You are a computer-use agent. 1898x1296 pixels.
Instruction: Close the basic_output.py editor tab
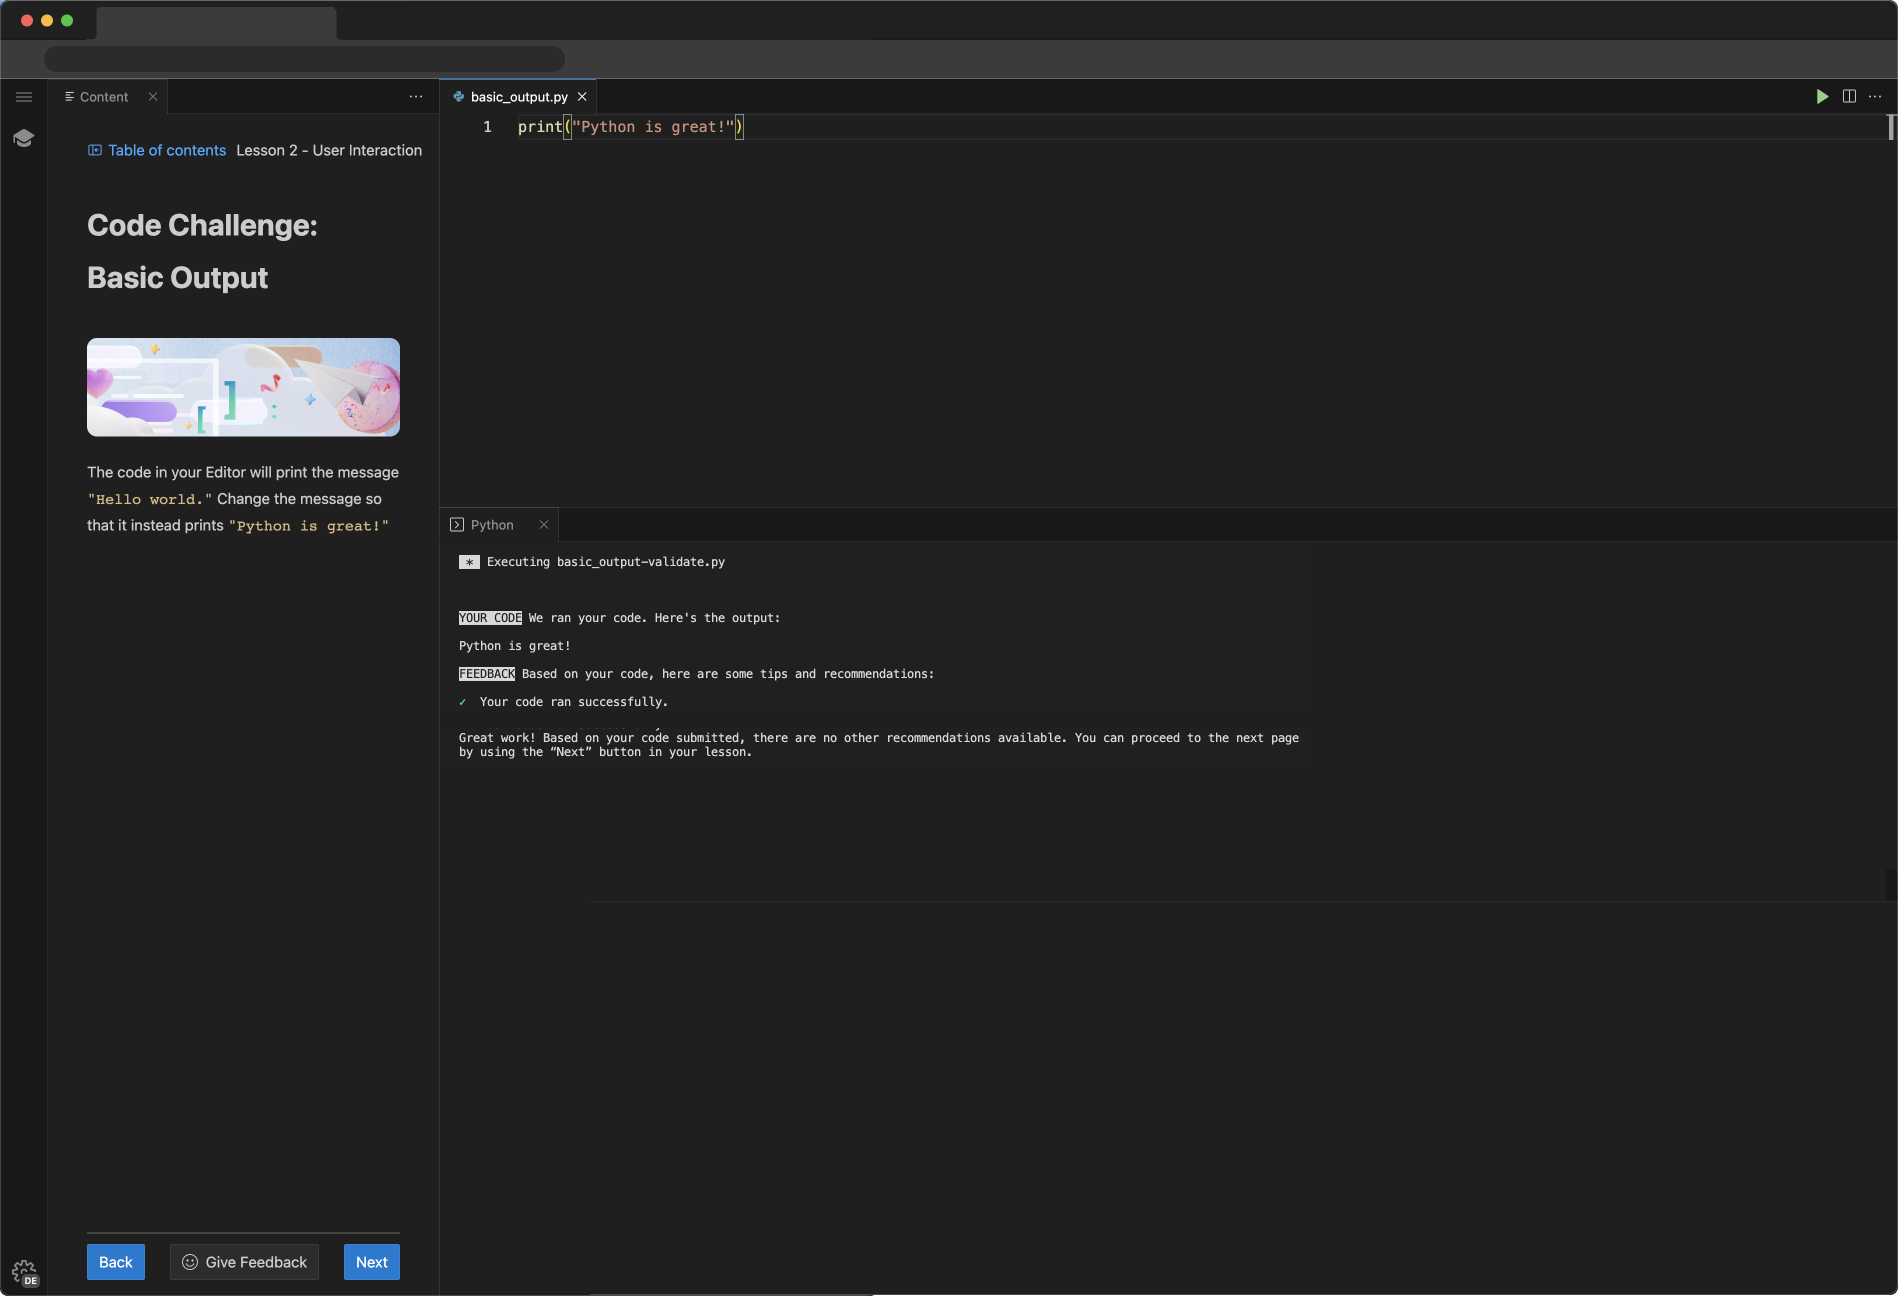[x=582, y=97]
